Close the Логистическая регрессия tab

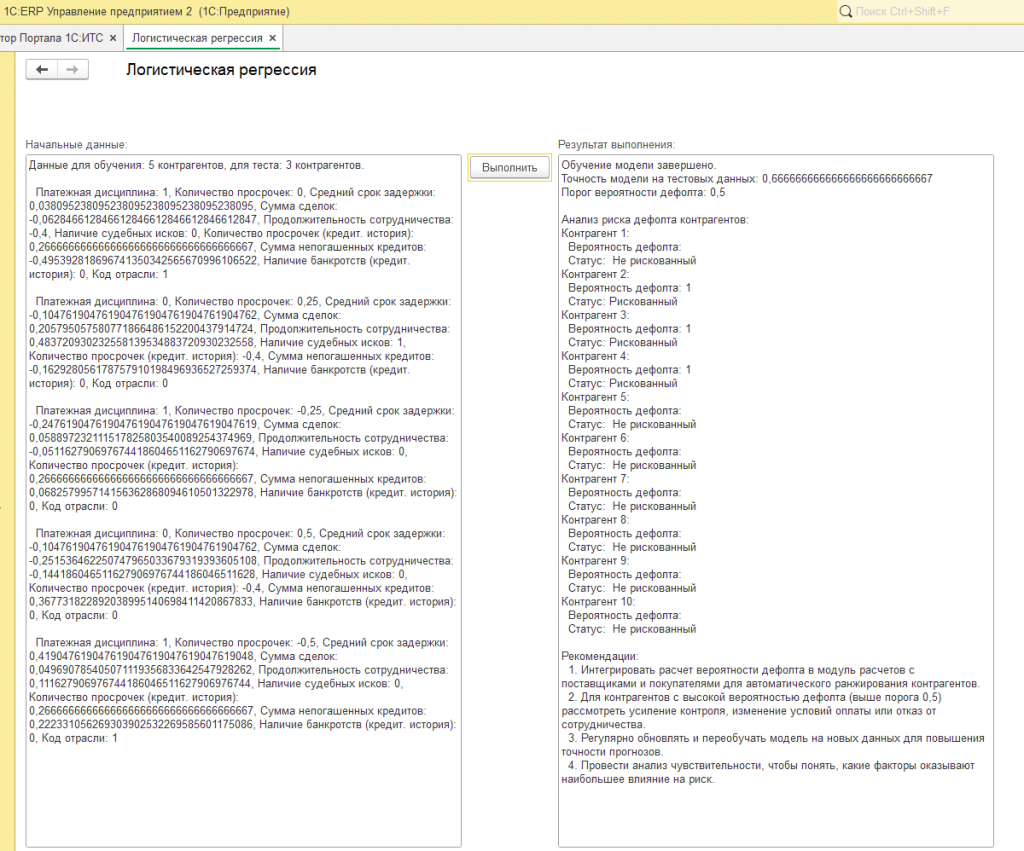coord(273,38)
